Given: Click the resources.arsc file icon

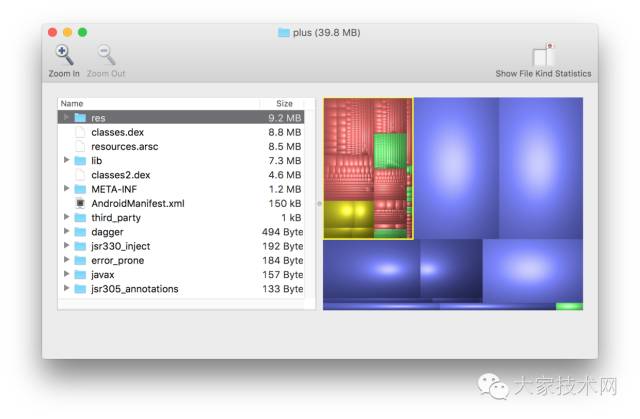Looking at the screenshot, I should pos(80,146).
